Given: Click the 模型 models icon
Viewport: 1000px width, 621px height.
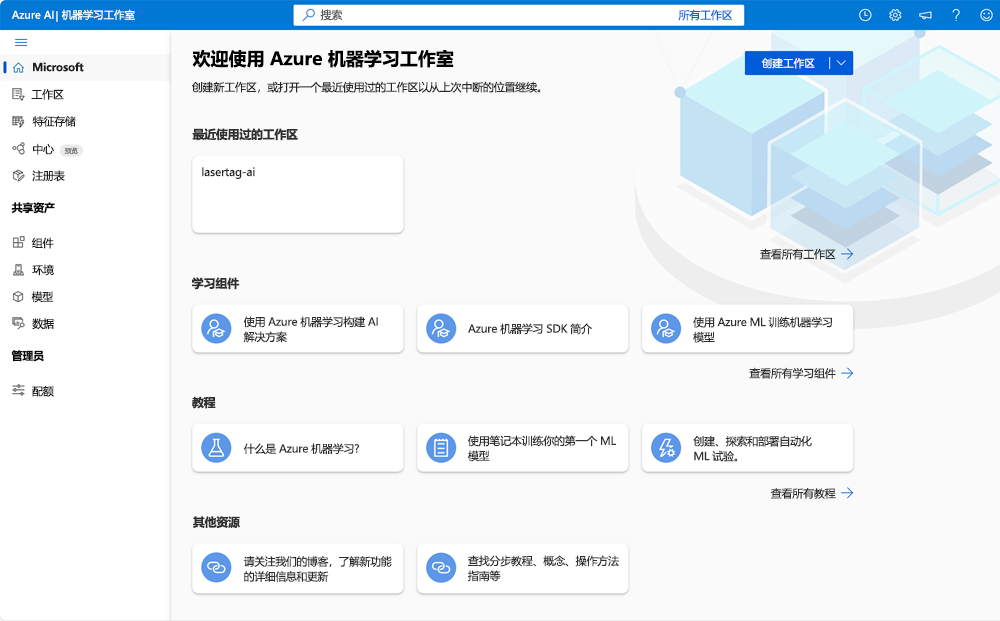Looking at the screenshot, I should click(x=18, y=296).
